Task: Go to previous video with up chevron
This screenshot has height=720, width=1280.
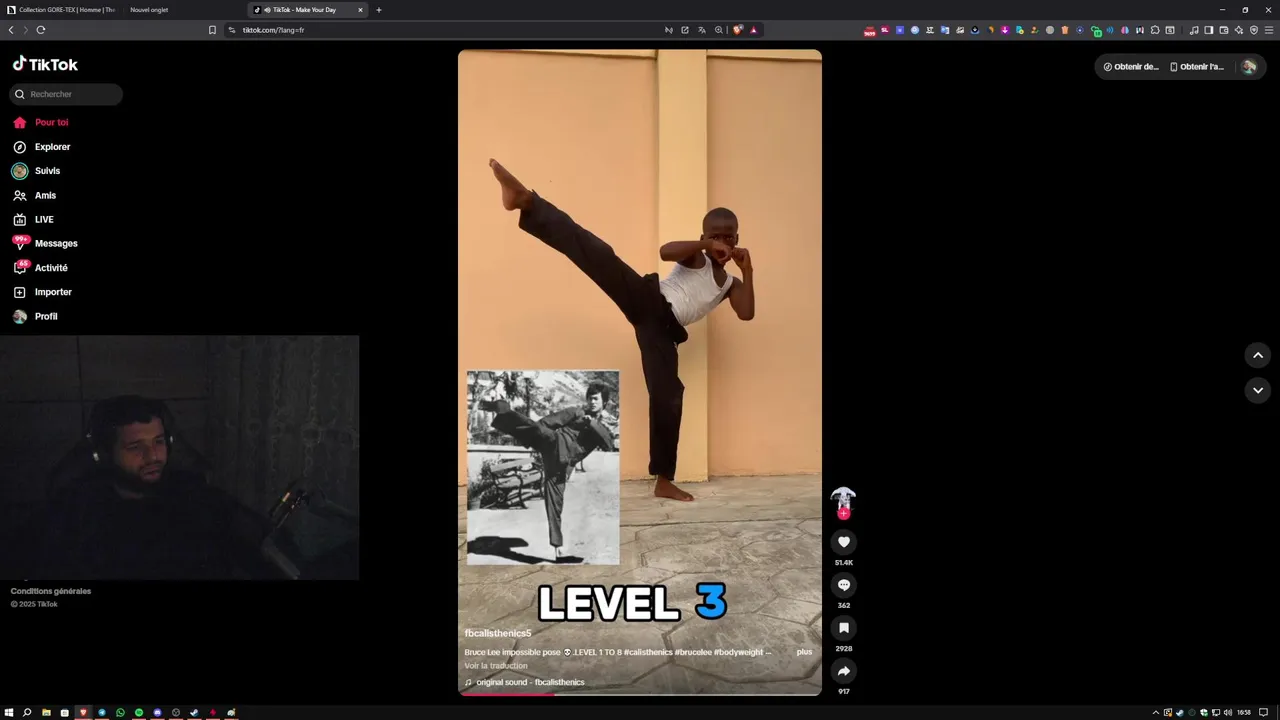Action: click(x=1258, y=355)
